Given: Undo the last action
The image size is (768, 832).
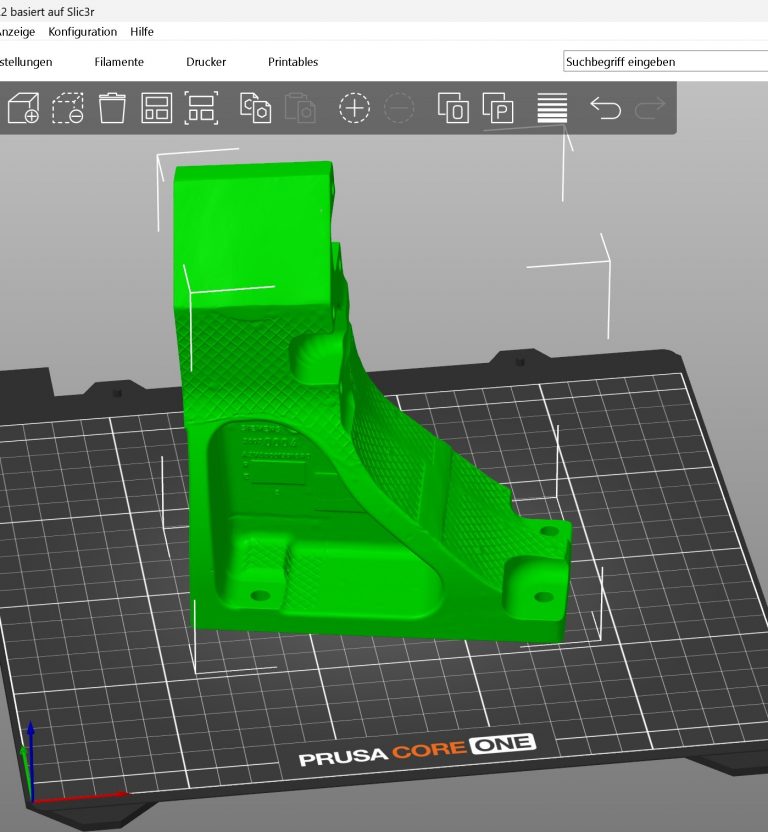Looking at the screenshot, I should [x=605, y=107].
